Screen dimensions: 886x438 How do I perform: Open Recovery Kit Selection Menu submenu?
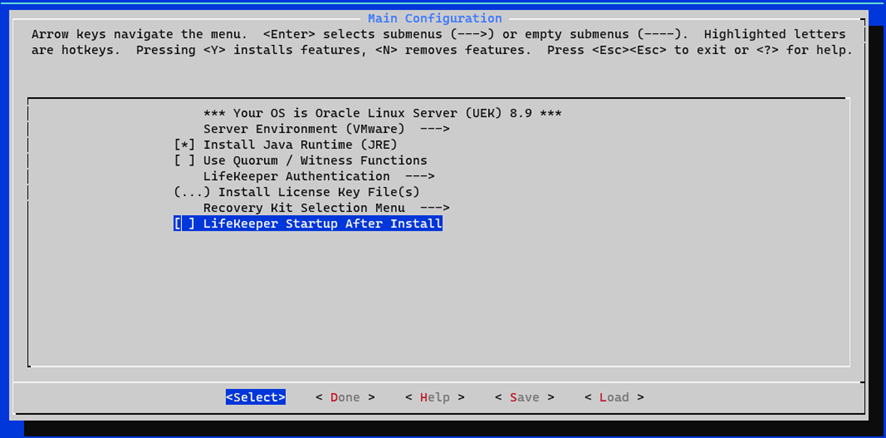pos(326,208)
